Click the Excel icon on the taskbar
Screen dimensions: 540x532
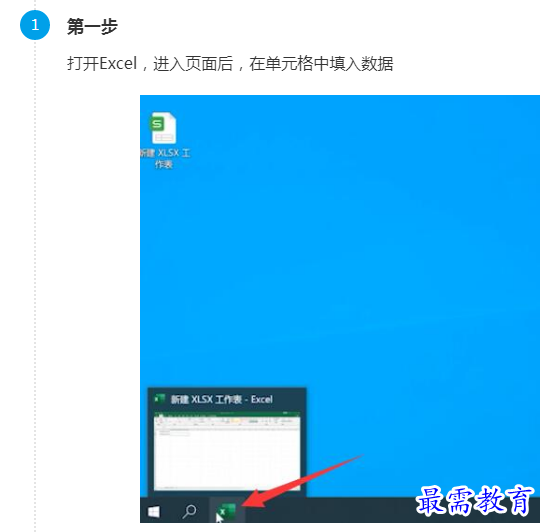coord(227,511)
